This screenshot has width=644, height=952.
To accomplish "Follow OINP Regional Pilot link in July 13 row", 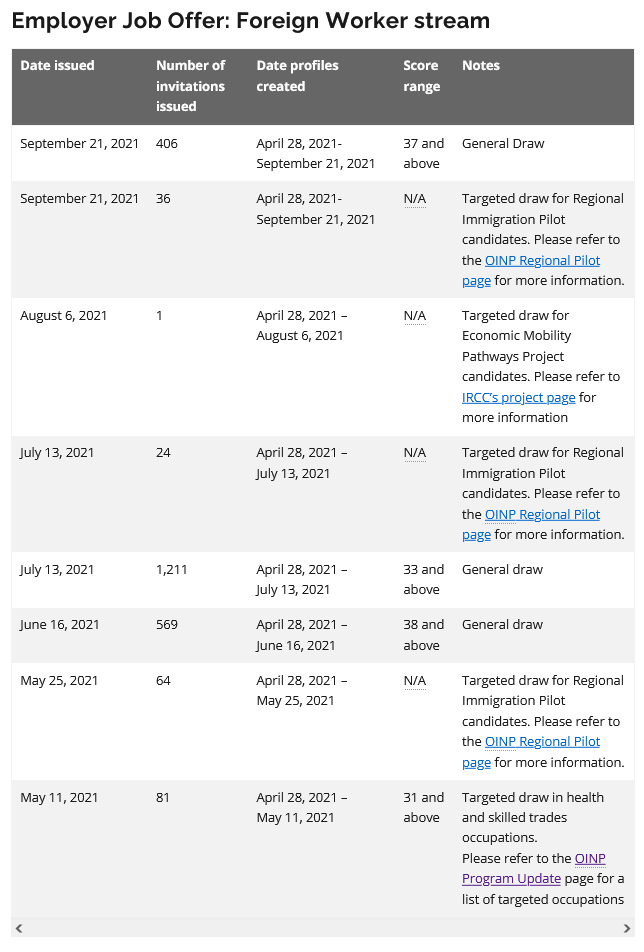I will tap(542, 515).
